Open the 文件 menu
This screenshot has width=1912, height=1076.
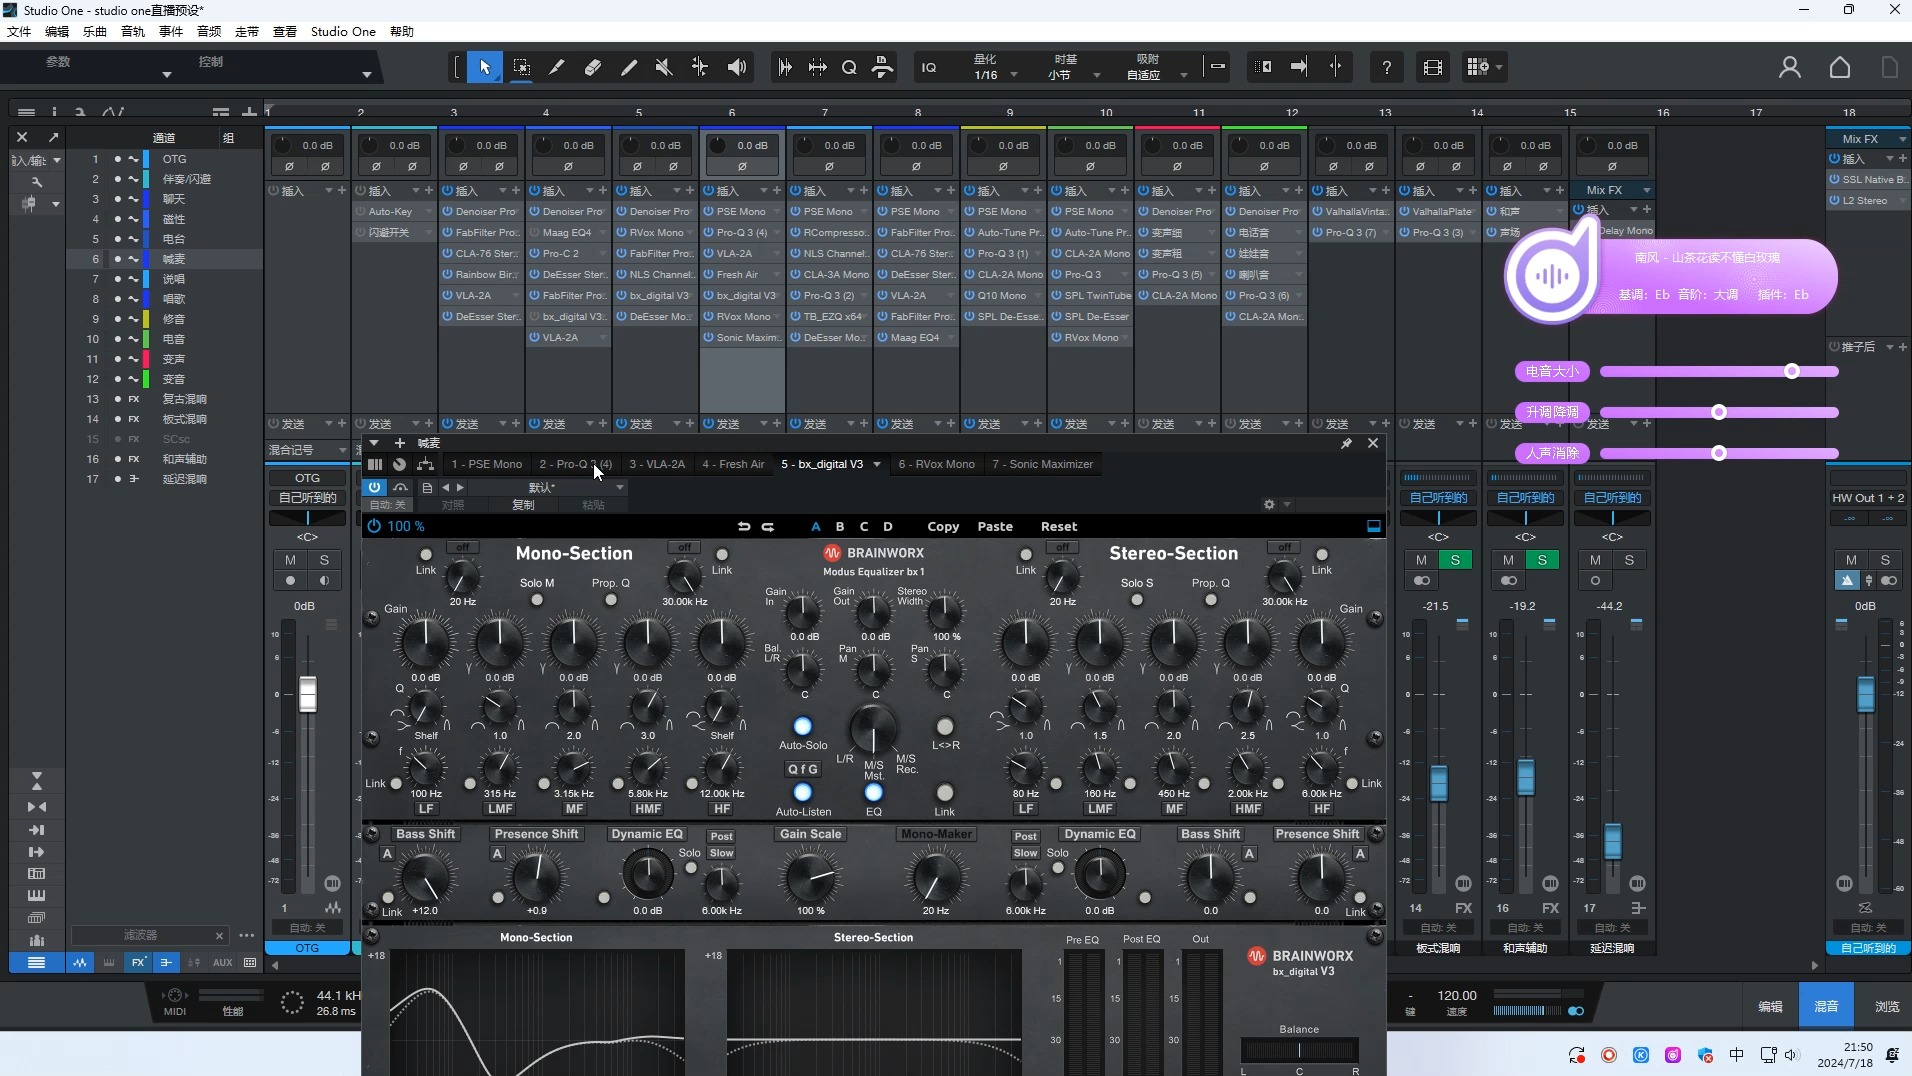(19, 31)
